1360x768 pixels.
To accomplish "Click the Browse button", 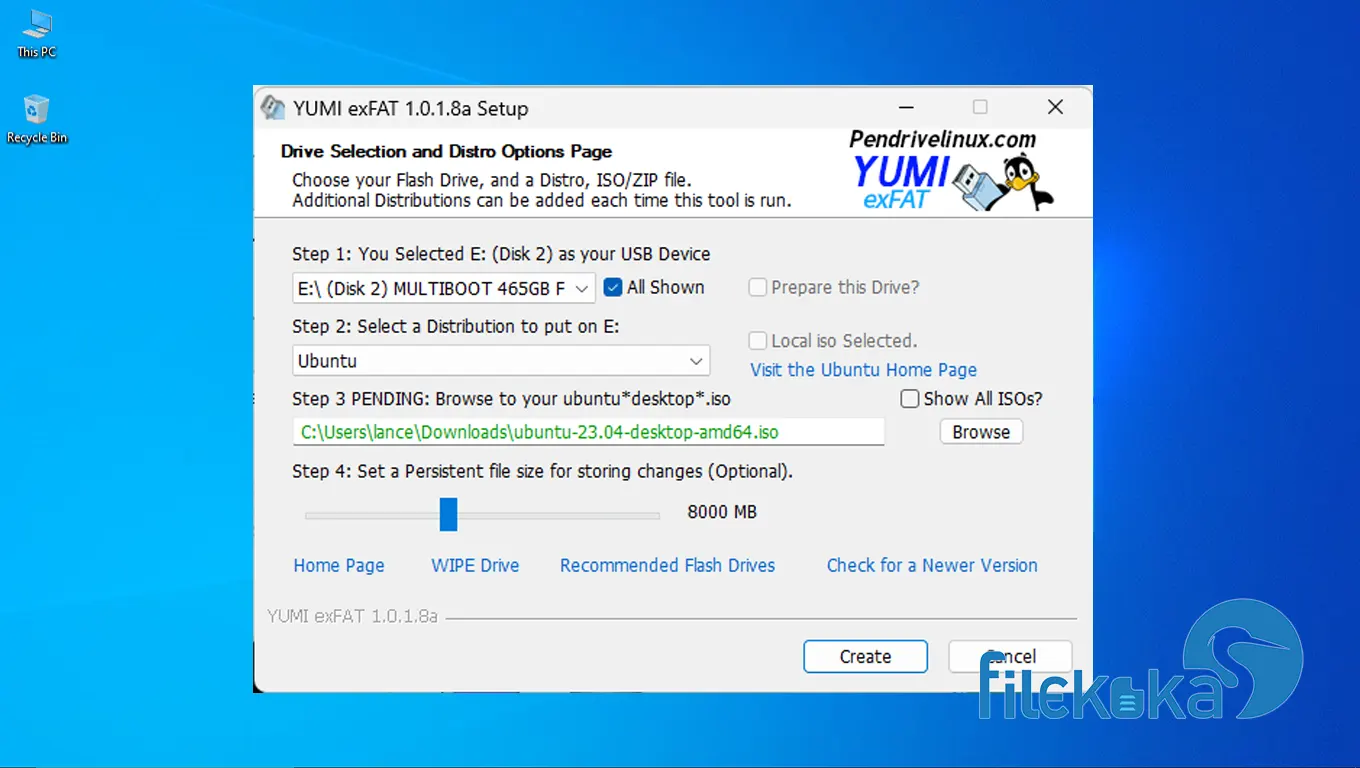I will pos(981,432).
